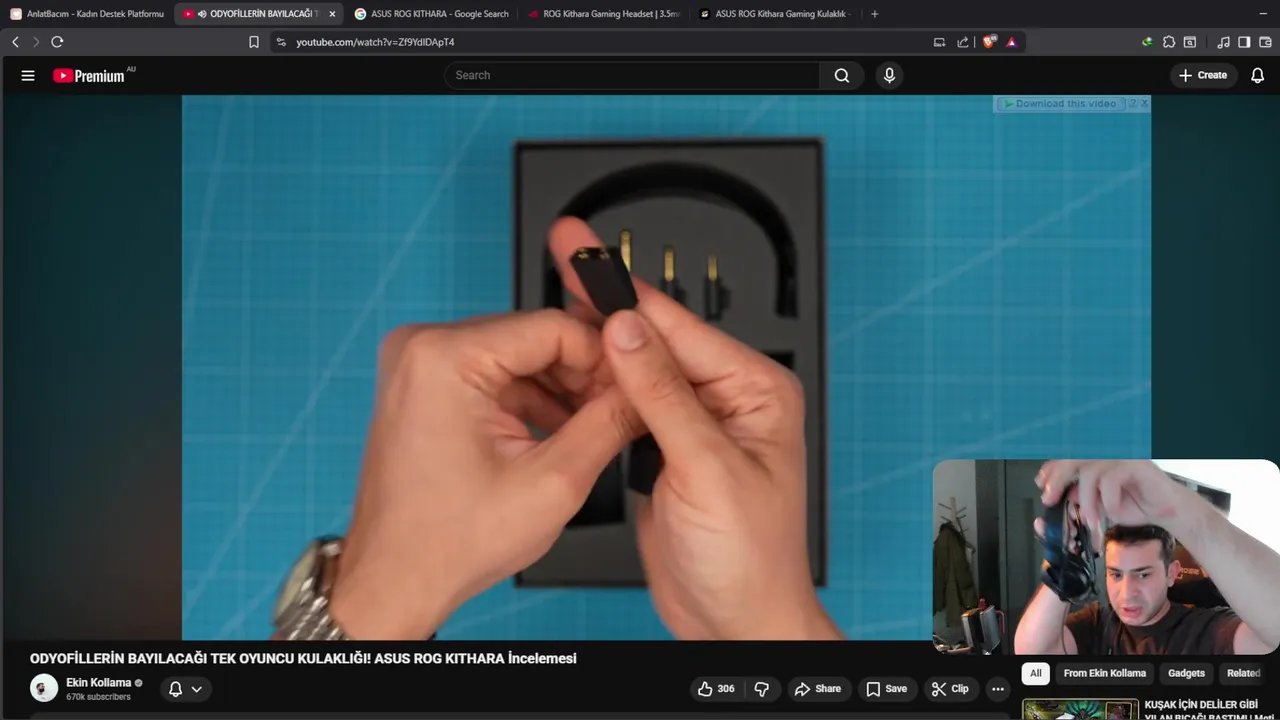This screenshot has height=720, width=1280.
Task: Select the Related filter chip
Action: pyautogui.click(x=1243, y=673)
